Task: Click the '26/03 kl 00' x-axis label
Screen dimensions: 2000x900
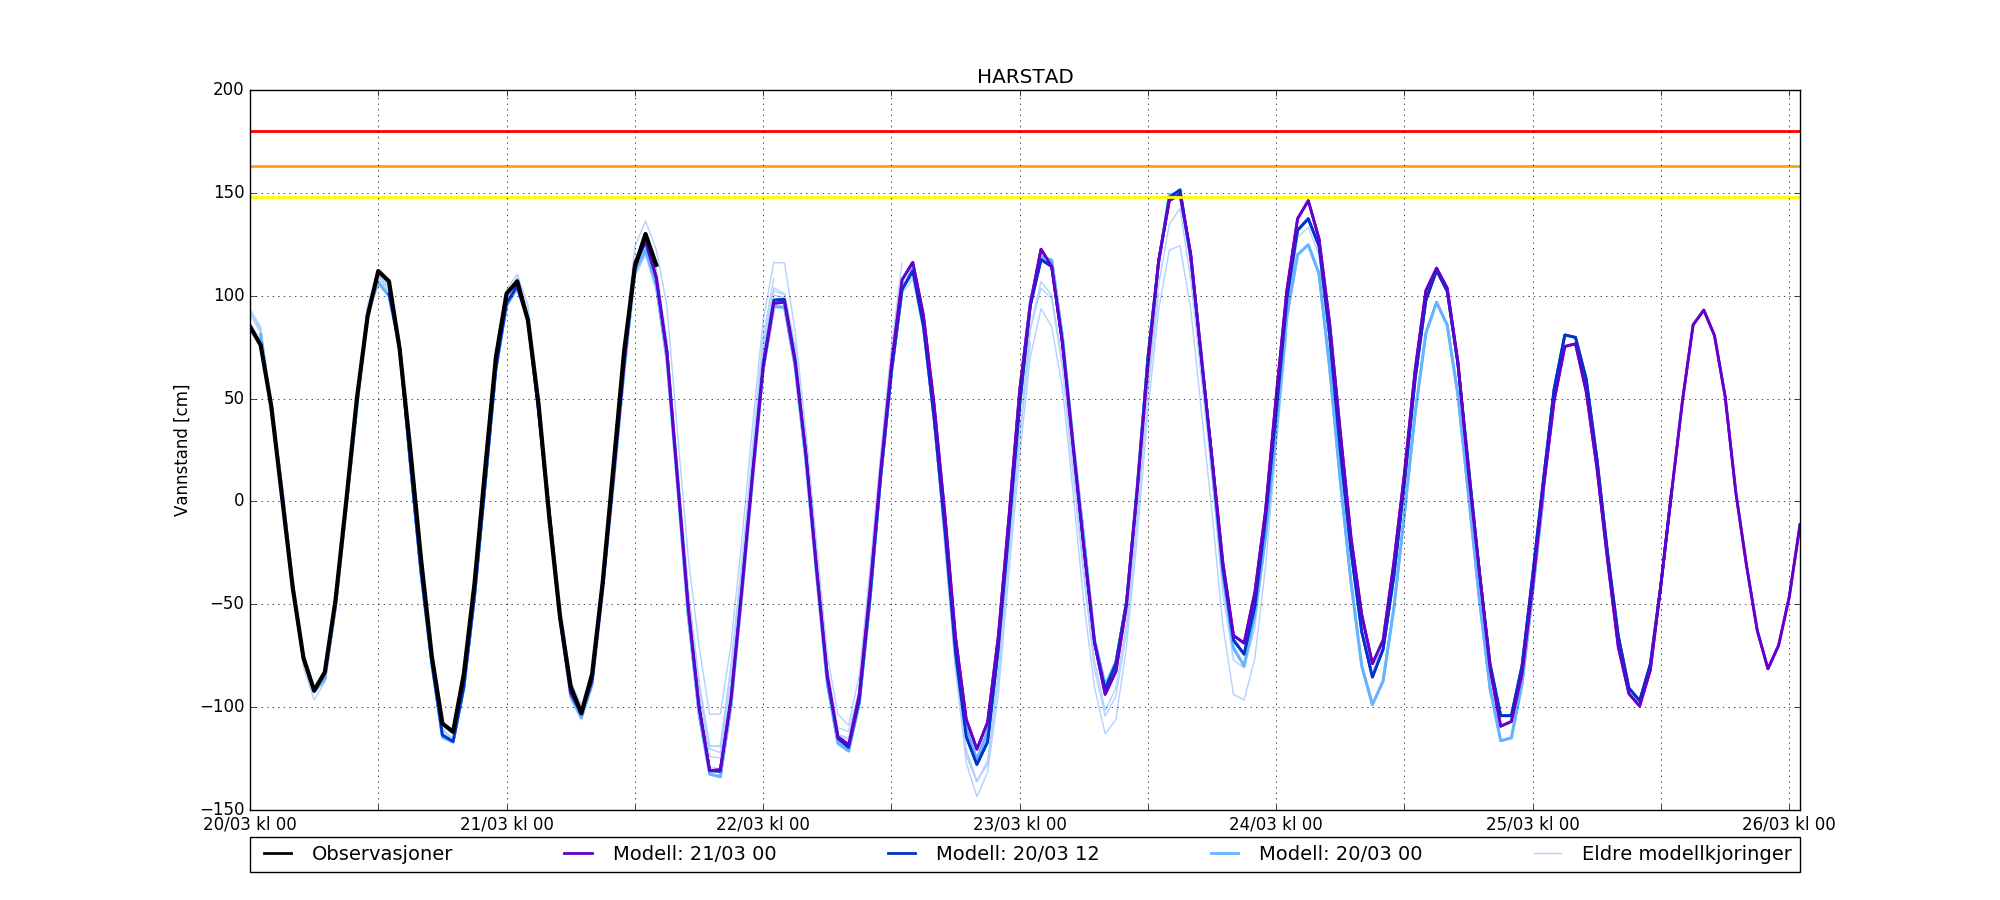Action: 1788,825
